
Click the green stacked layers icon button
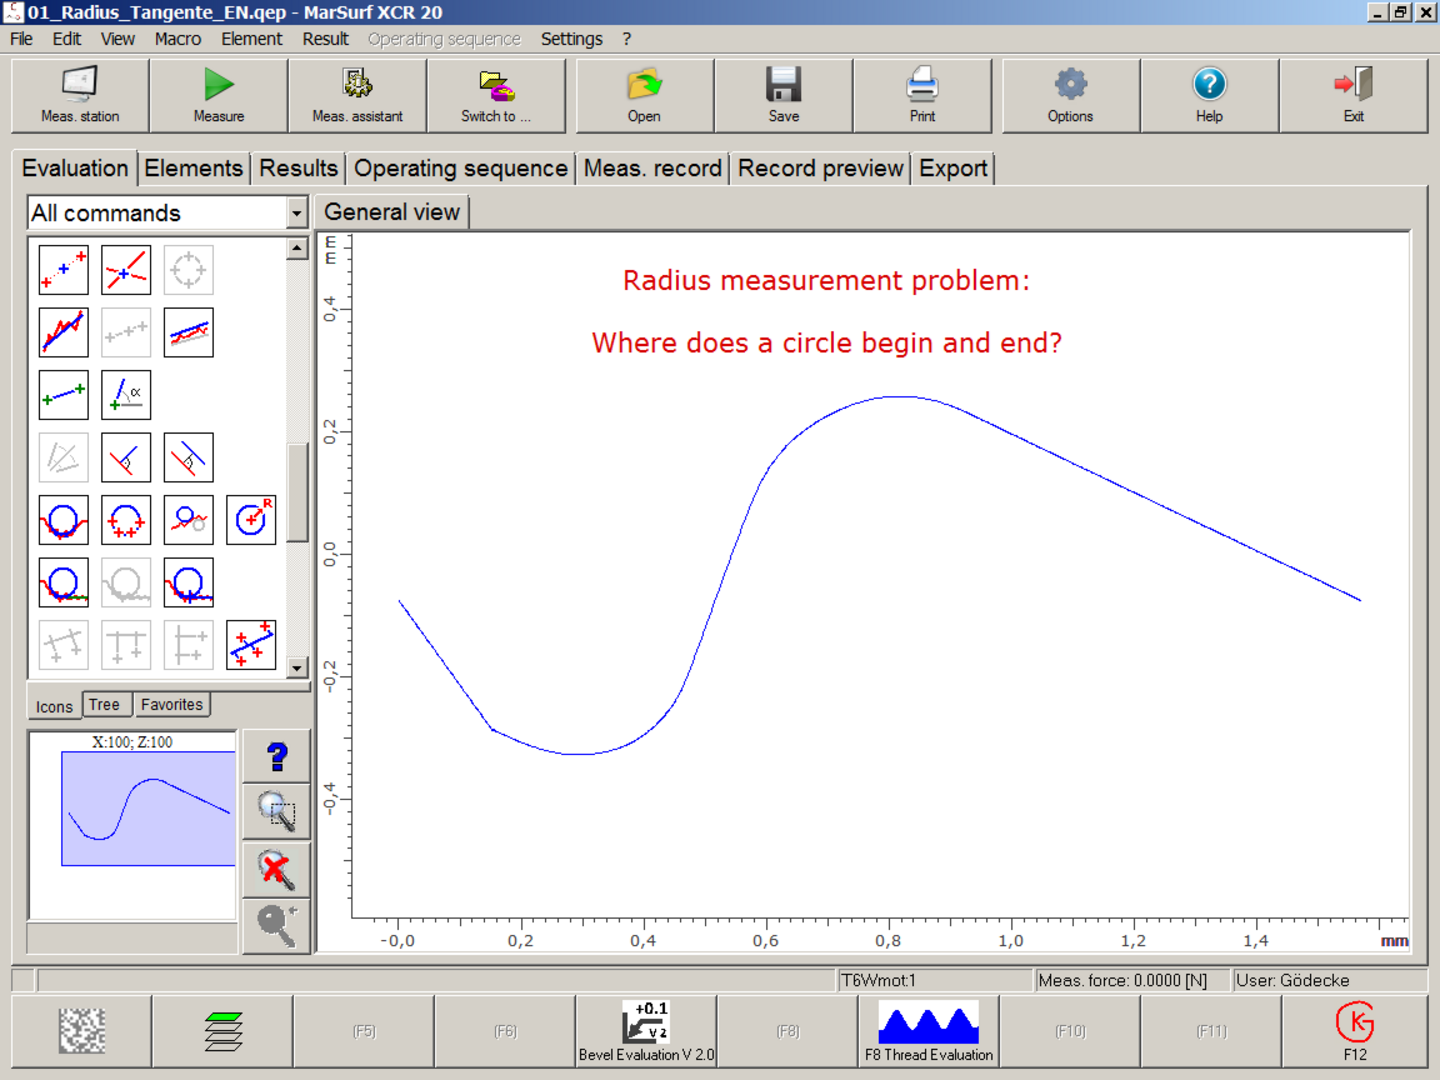tap(223, 1031)
